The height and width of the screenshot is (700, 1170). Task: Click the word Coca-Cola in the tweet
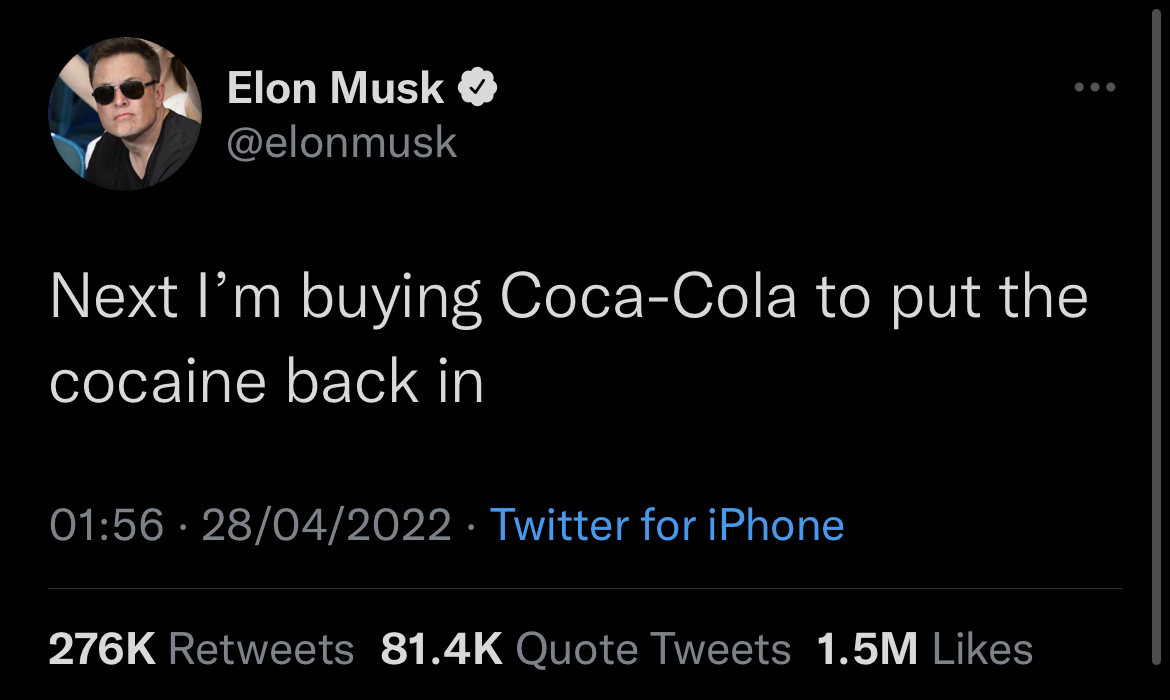click(x=647, y=299)
